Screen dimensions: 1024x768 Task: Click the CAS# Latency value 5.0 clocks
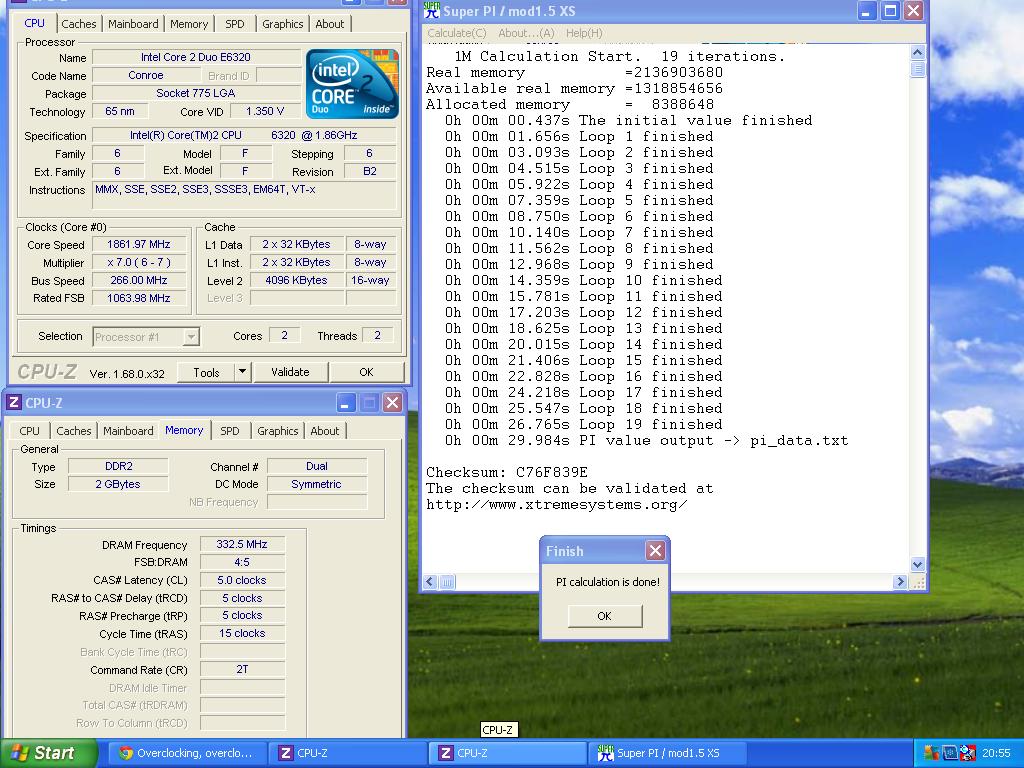pyautogui.click(x=242, y=580)
